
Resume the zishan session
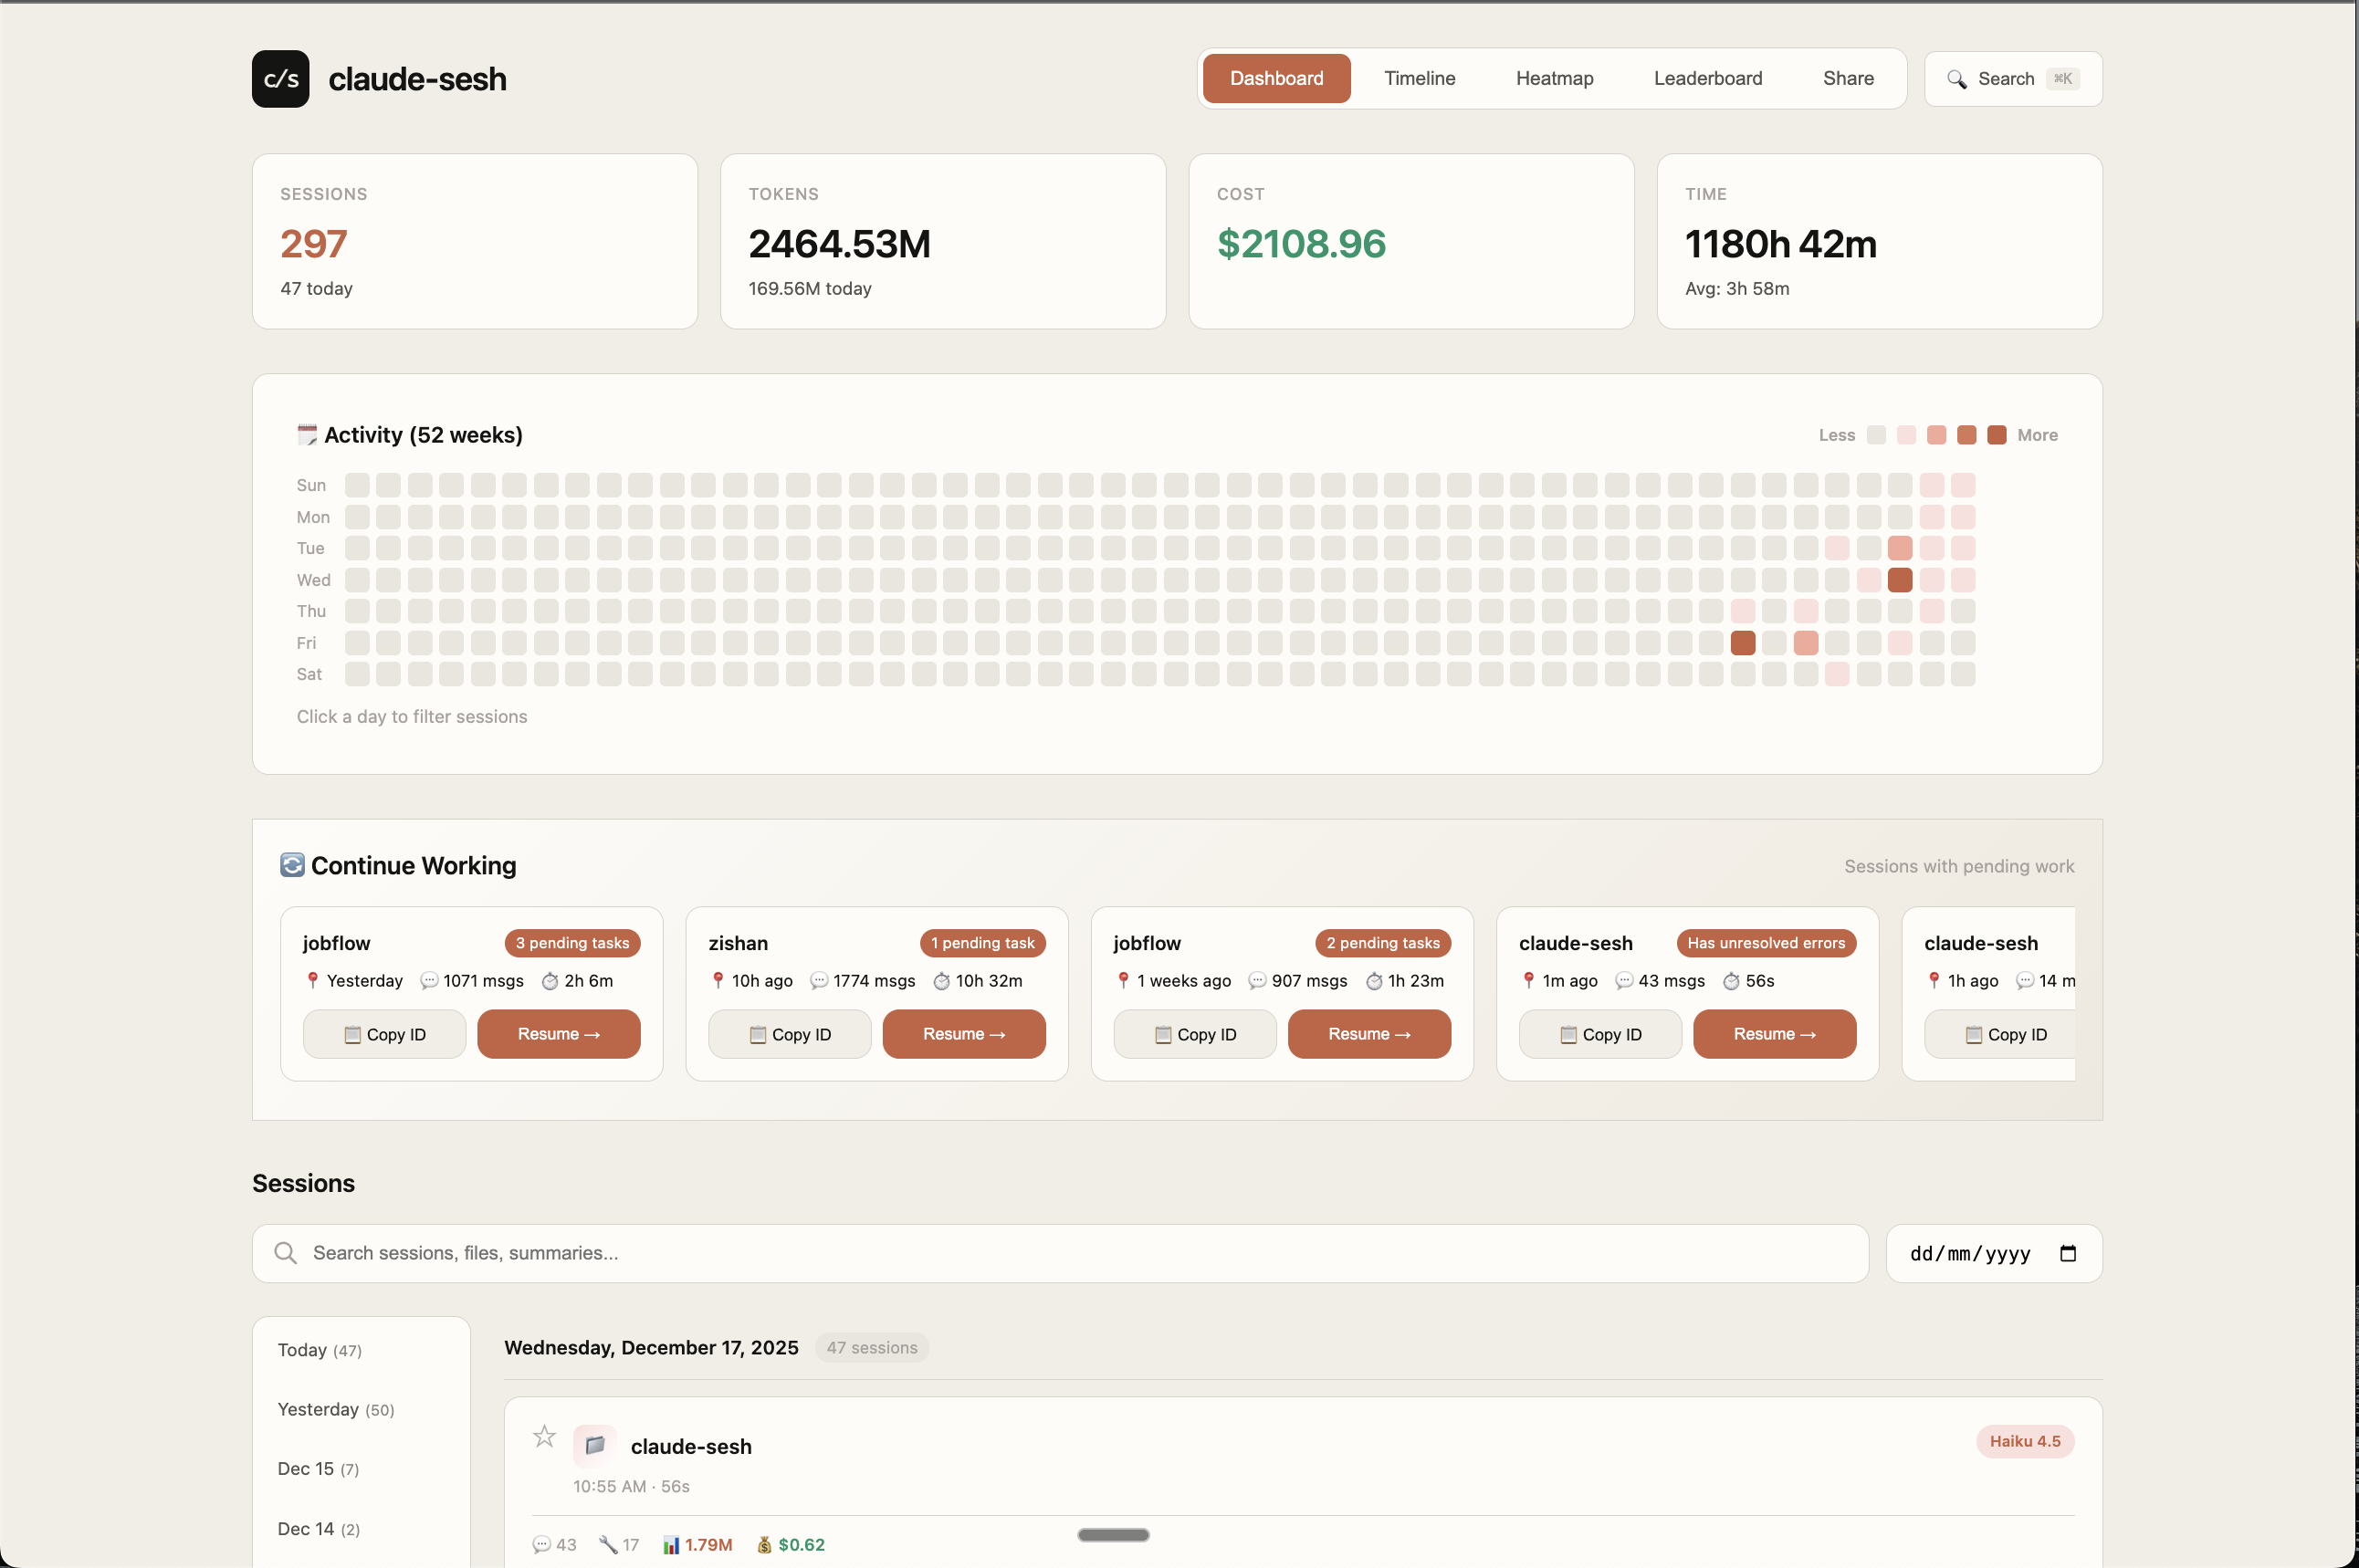(964, 1034)
